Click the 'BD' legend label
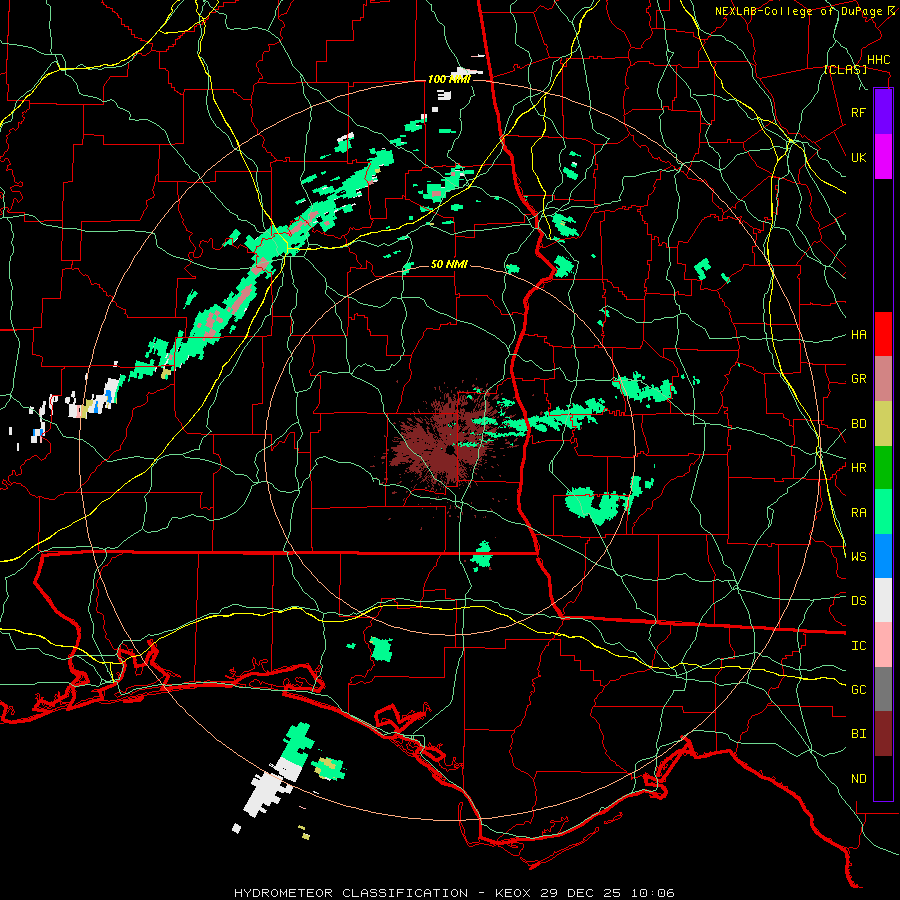 click(859, 424)
